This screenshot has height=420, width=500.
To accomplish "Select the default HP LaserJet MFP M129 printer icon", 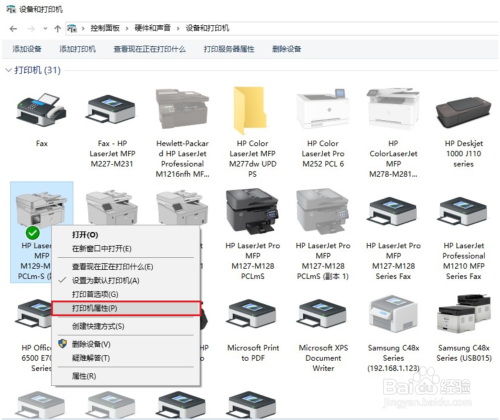I will point(41,210).
